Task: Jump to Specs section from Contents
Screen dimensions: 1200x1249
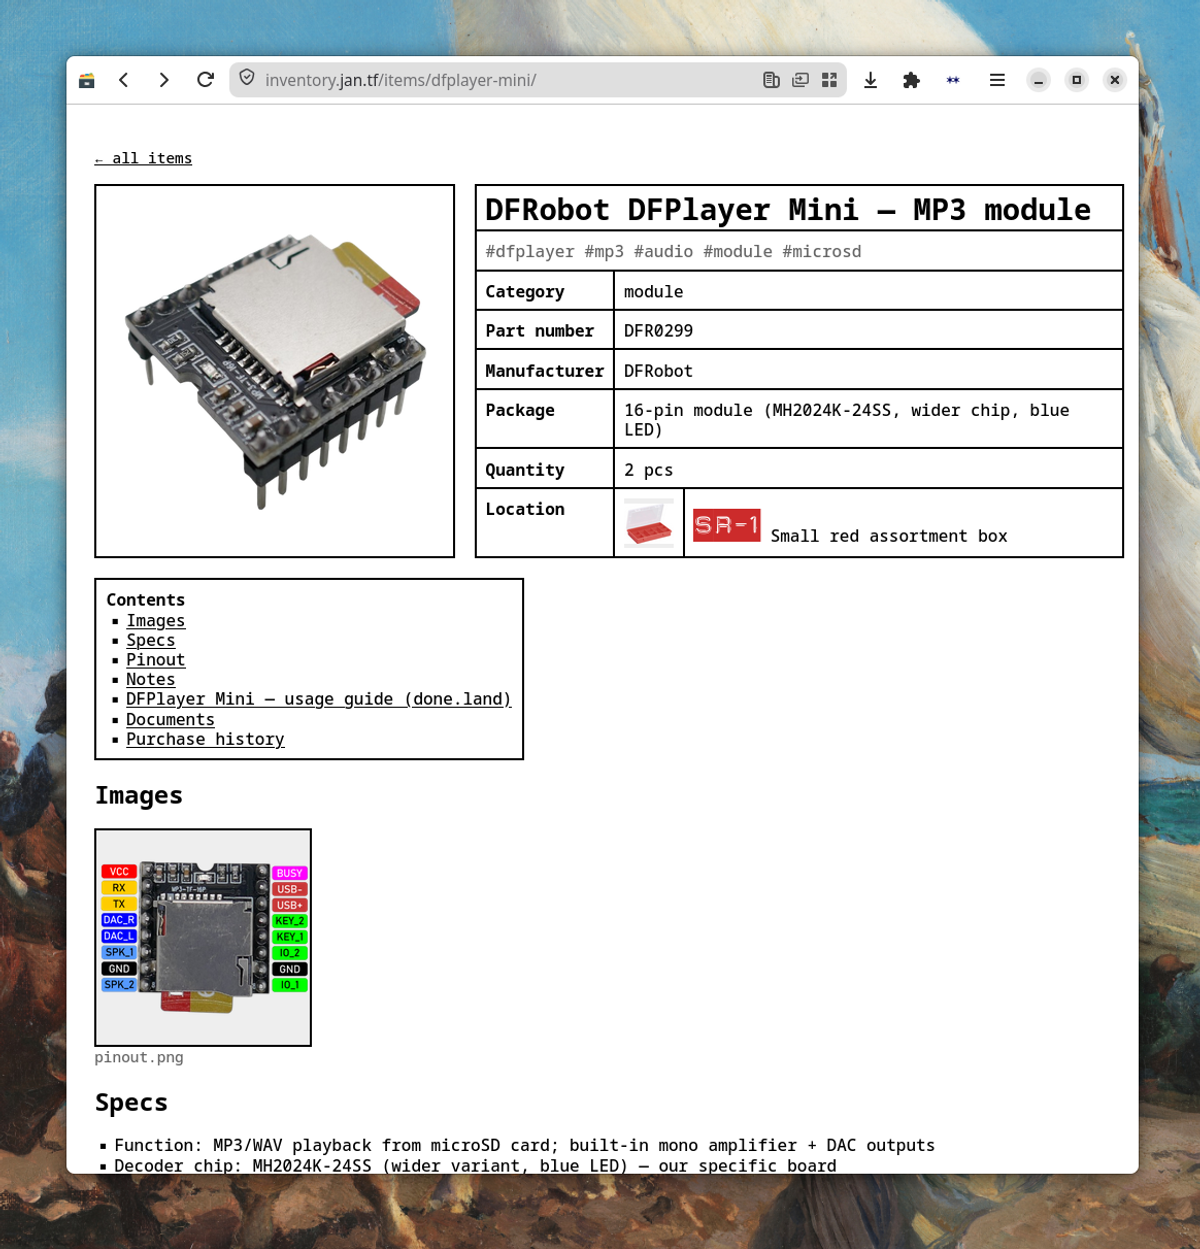Action: click(x=150, y=640)
